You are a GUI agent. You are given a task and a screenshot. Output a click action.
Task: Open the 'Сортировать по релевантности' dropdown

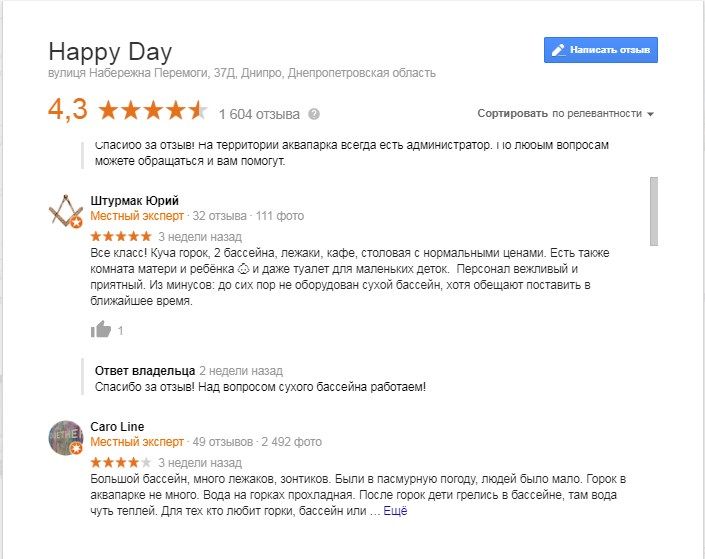coord(565,113)
